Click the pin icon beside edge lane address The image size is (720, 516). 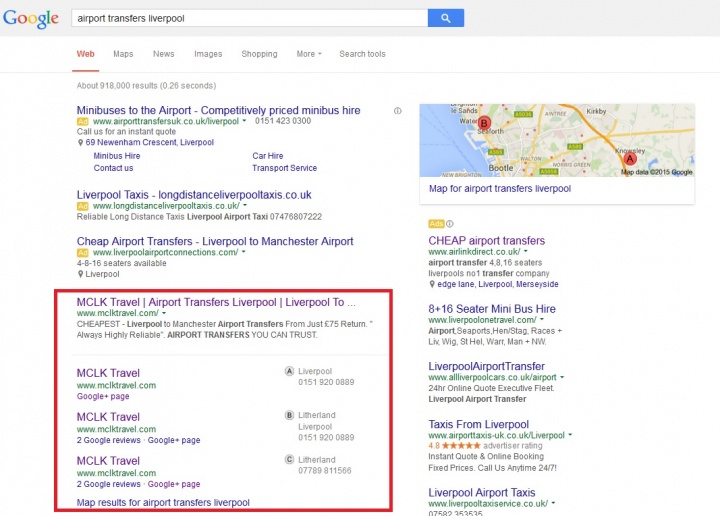coord(432,284)
